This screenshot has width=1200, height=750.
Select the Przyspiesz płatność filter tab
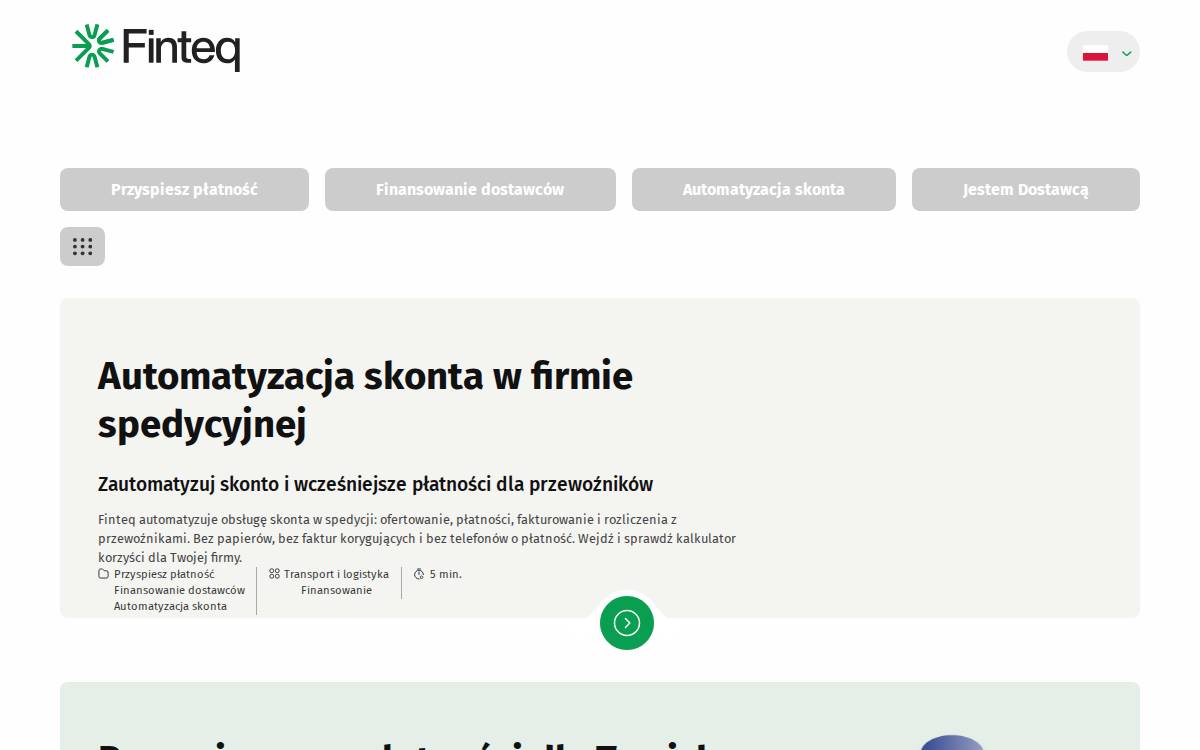pos(184,189)
